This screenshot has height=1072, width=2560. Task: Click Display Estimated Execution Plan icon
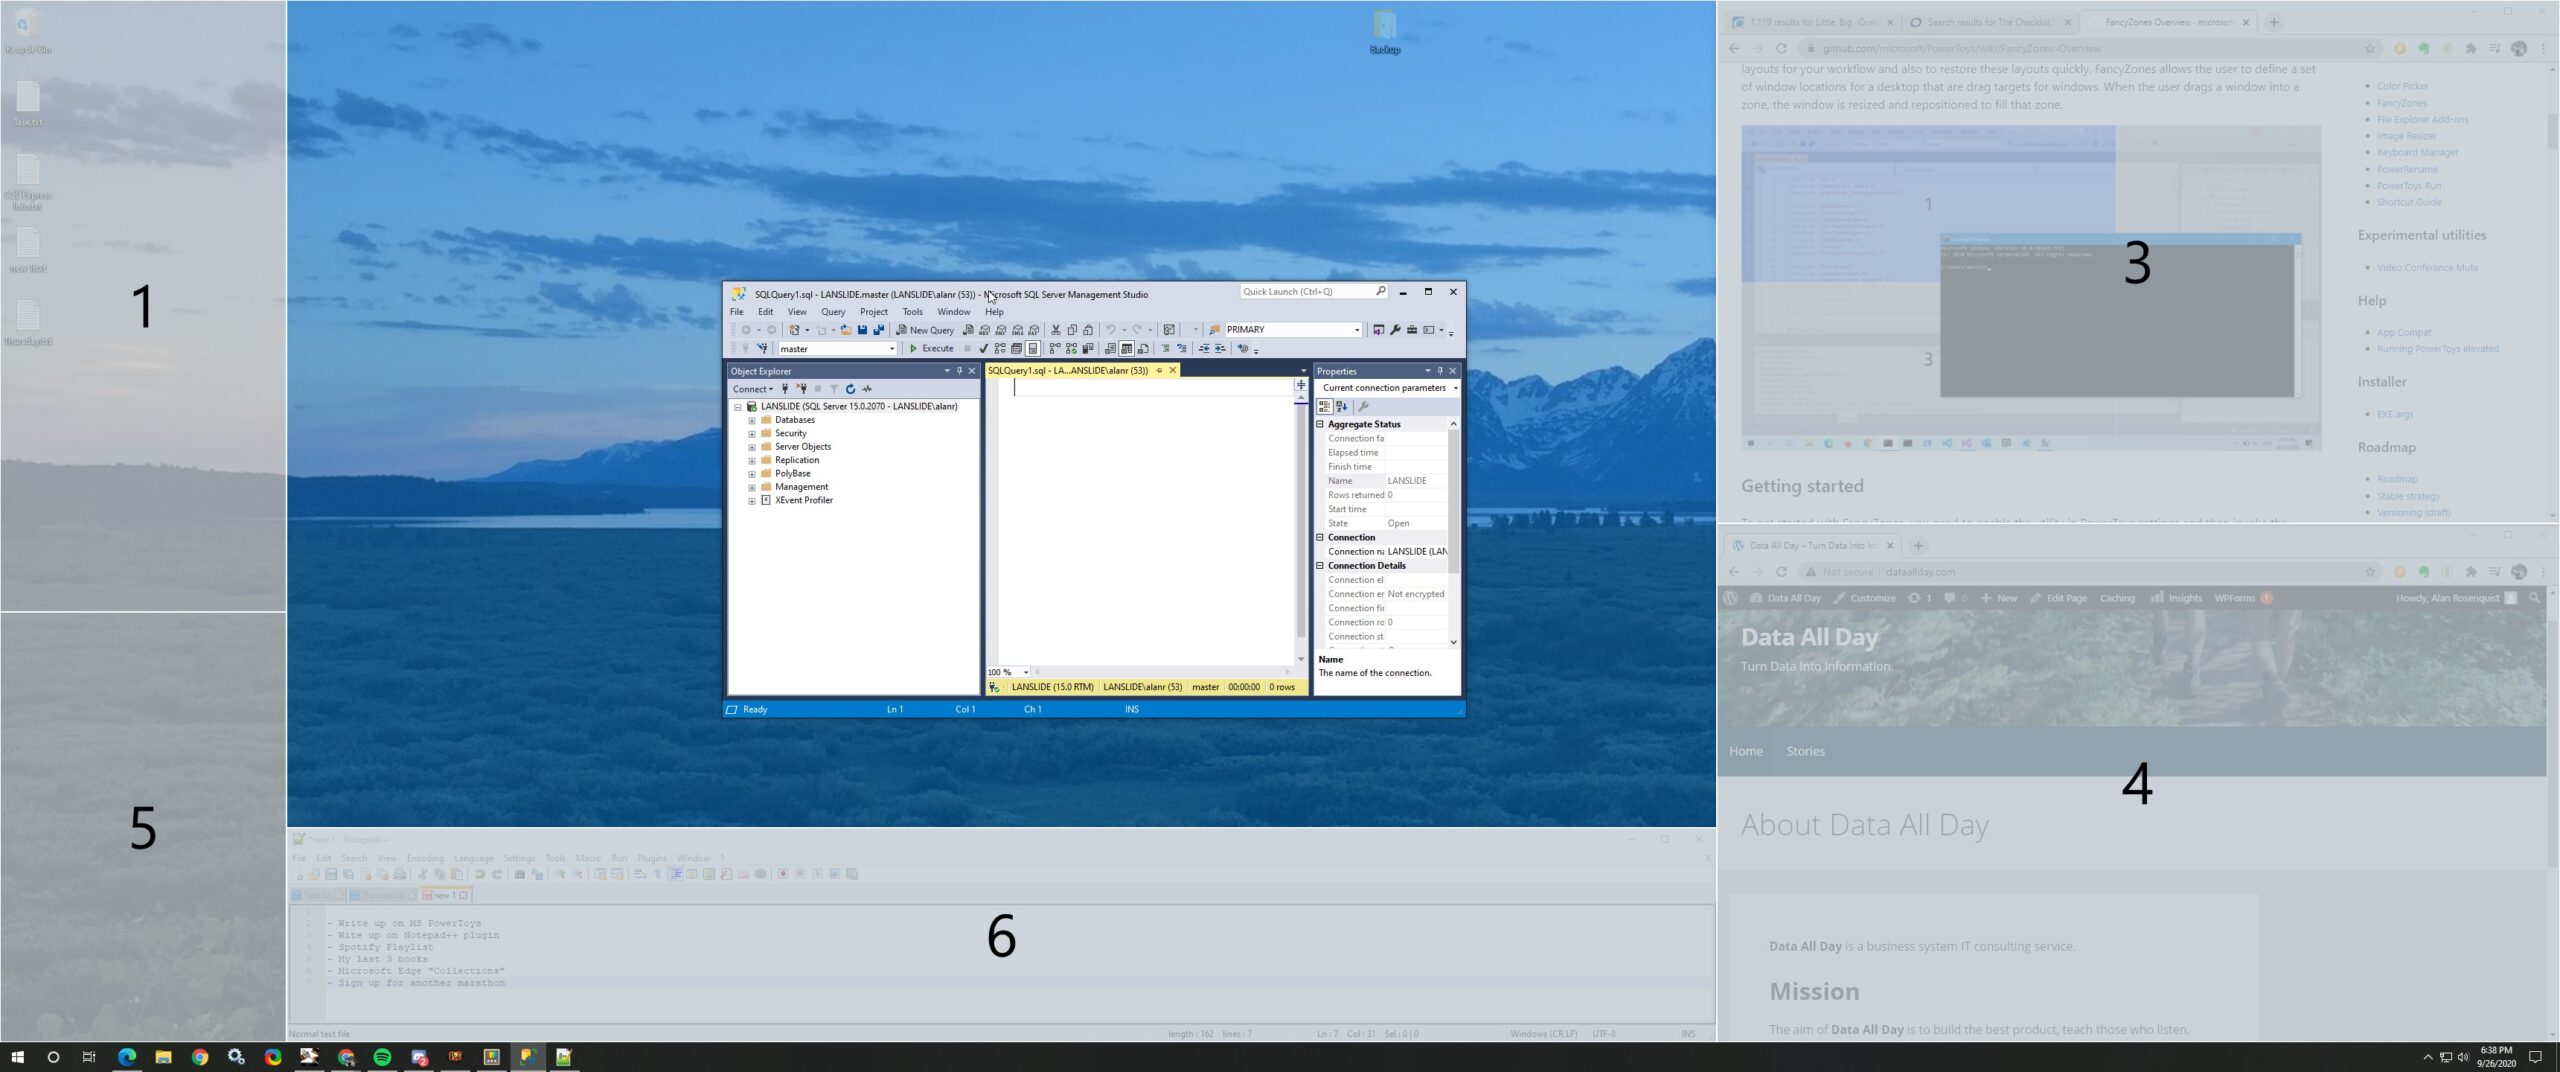point(1000,348)
